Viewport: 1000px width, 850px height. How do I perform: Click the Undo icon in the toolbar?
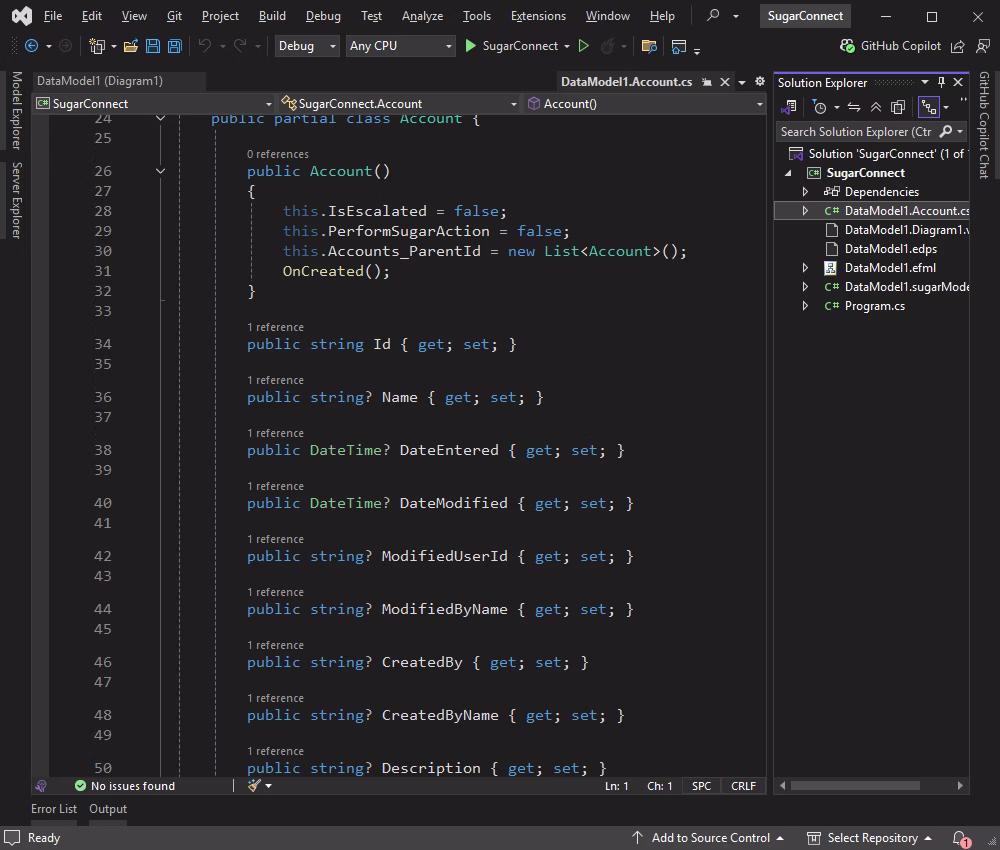pyautogui.click(x=207, y=46)
